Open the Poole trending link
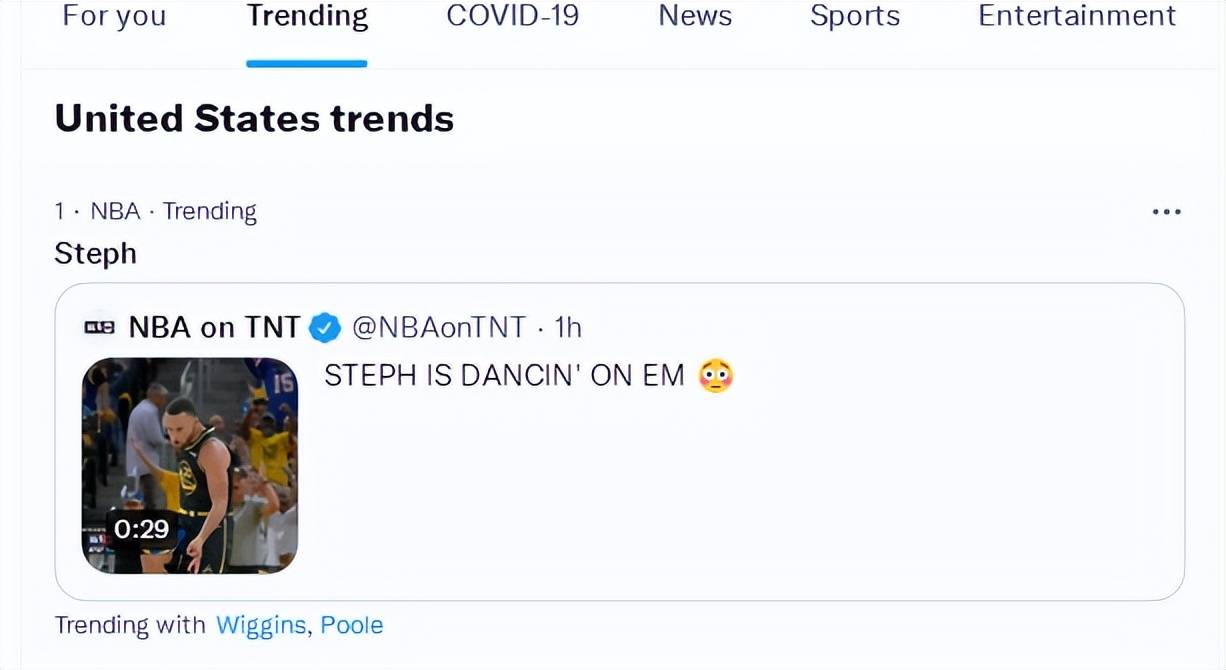This screenshot has width=1226, height=670. (352, 625)
